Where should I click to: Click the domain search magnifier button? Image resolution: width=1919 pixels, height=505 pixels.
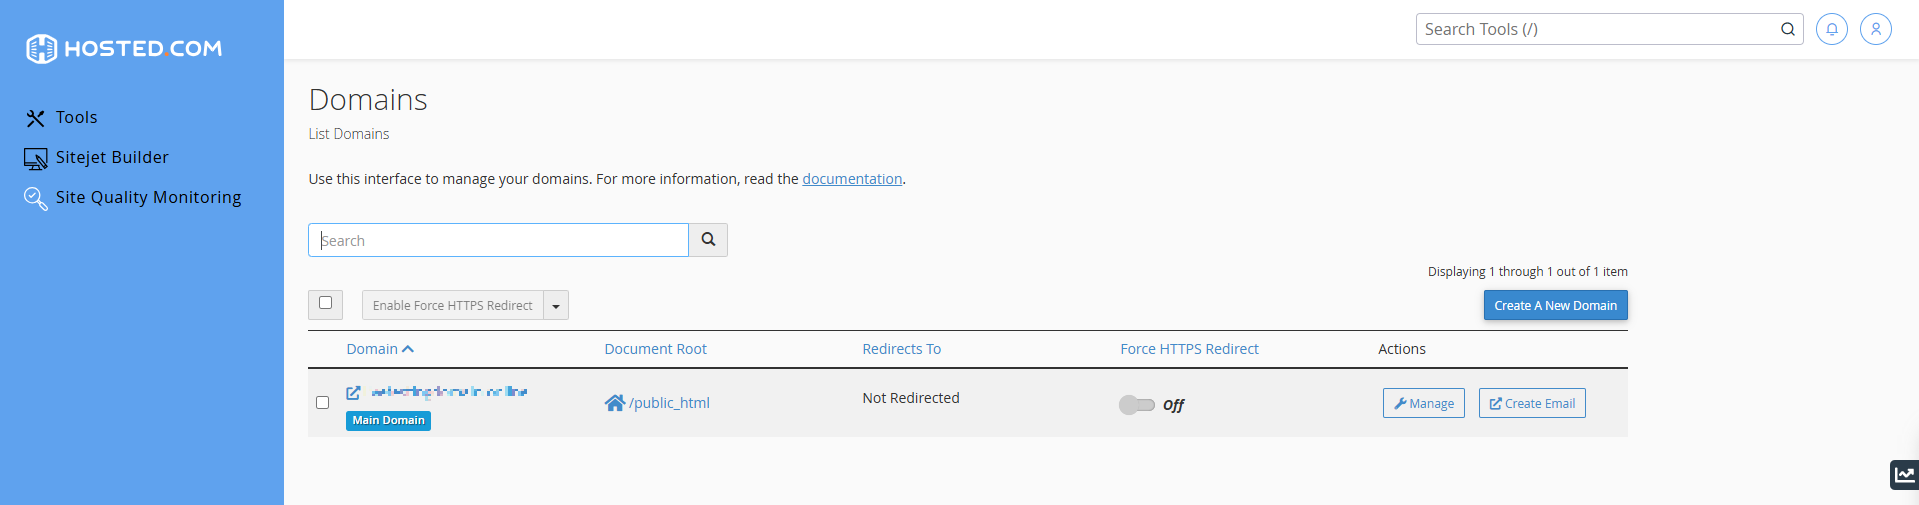tap(708, 240)
